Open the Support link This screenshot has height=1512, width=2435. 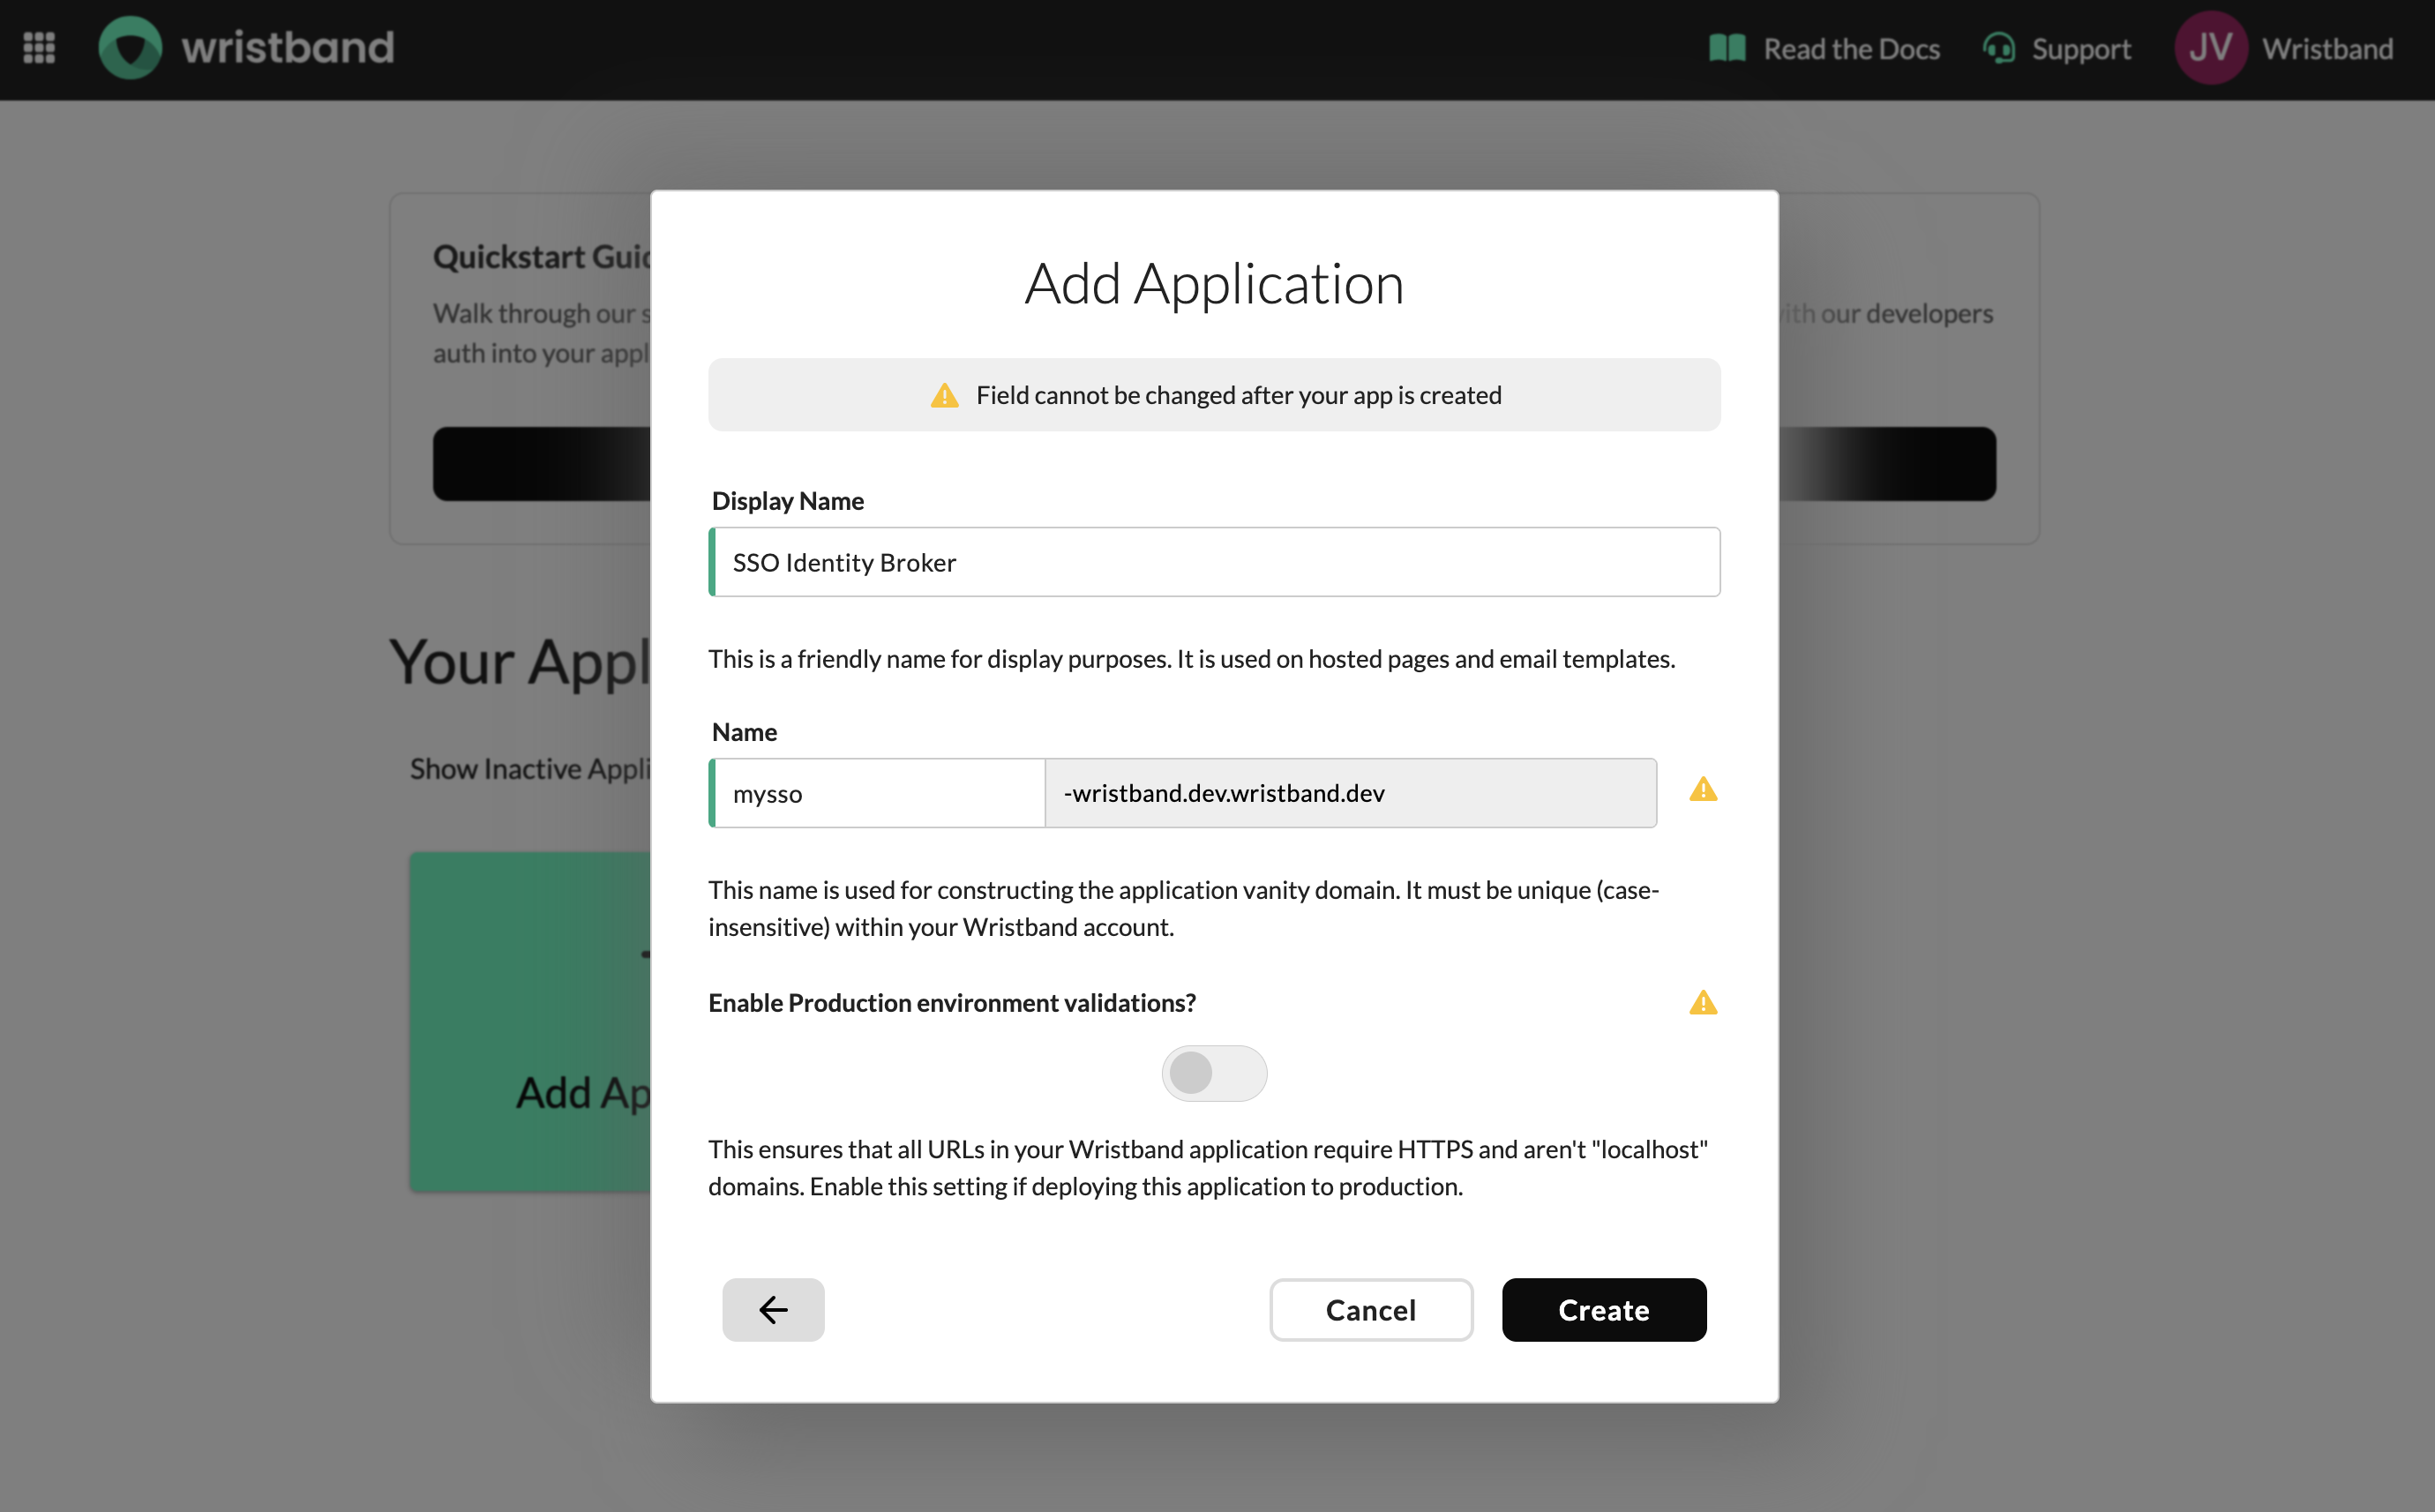tap(2080, 49)
